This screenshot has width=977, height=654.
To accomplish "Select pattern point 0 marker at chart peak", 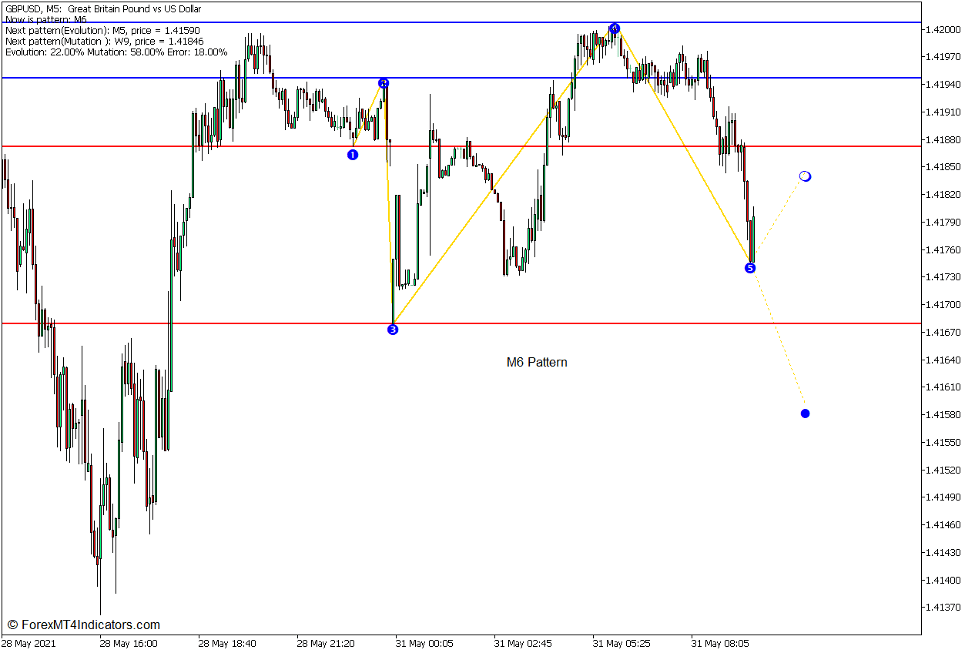I will point(614,30).
